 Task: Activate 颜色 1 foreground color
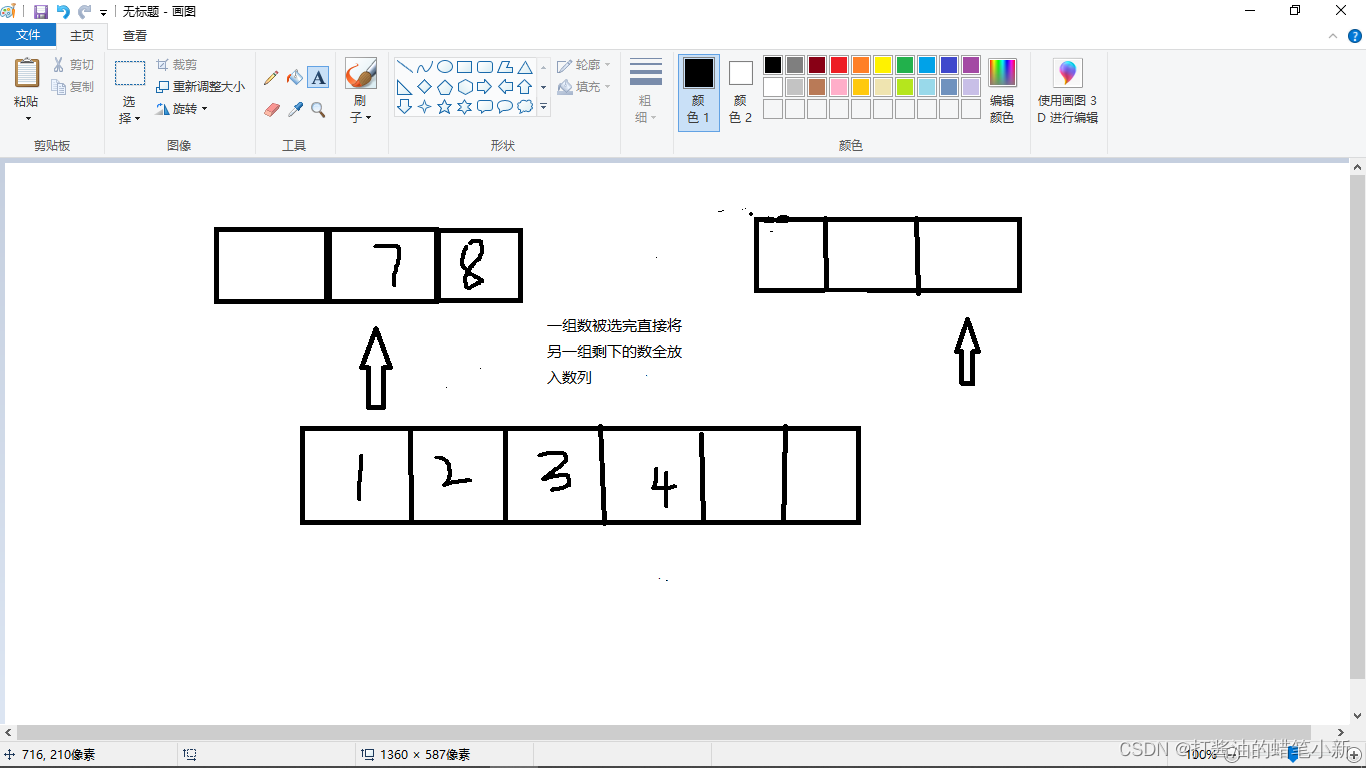point(699,92)
